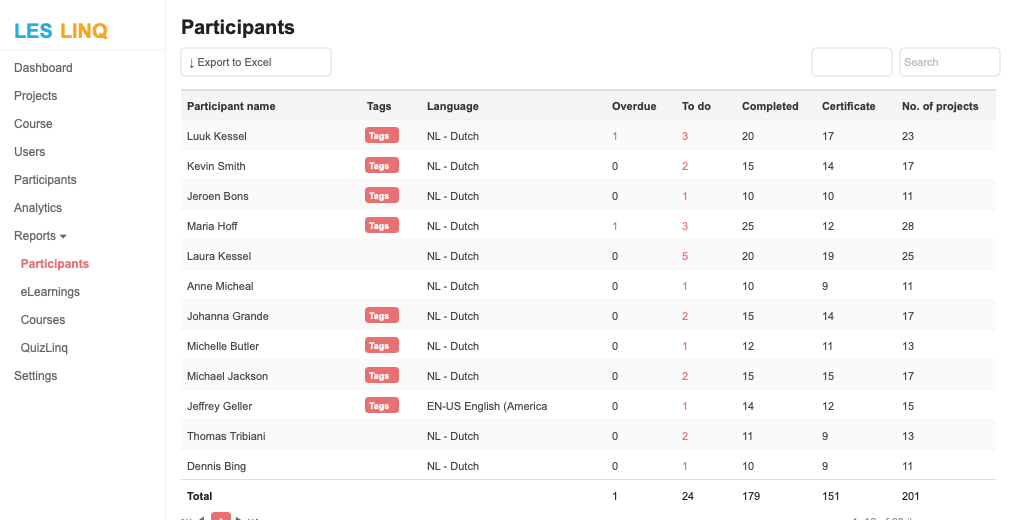This screenshot has width=1012, height=520.
Task: Click the name Michelle Butler
Action: click(x=223, y=346)
